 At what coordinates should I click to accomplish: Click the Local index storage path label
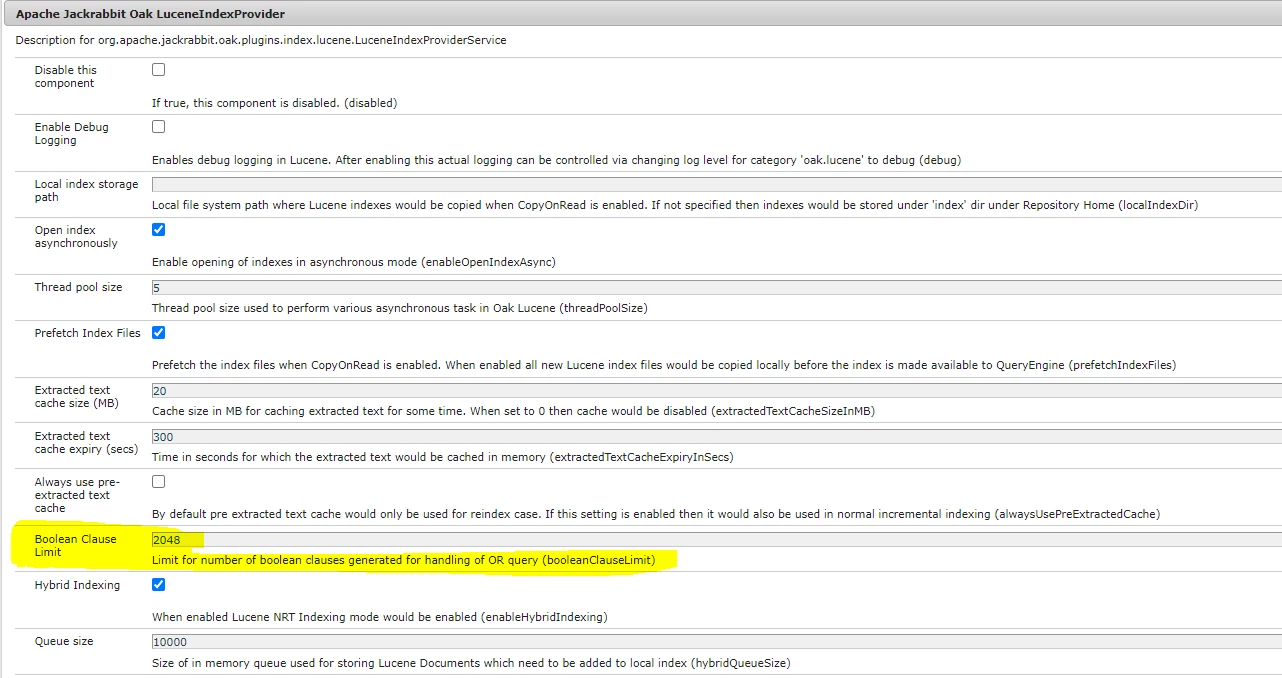86,191
